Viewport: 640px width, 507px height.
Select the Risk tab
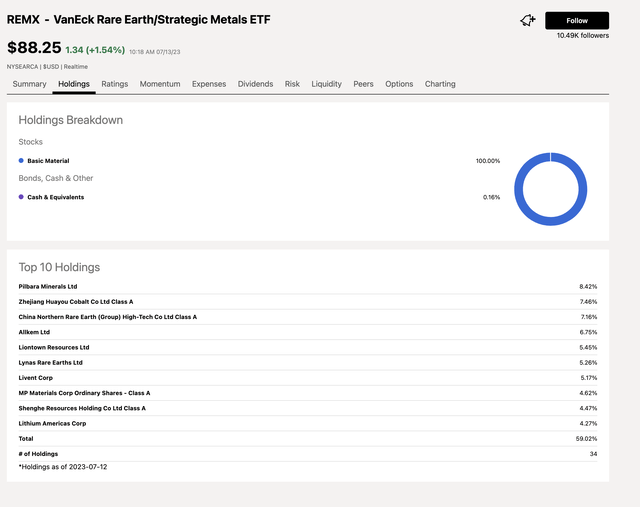[292, 84]
